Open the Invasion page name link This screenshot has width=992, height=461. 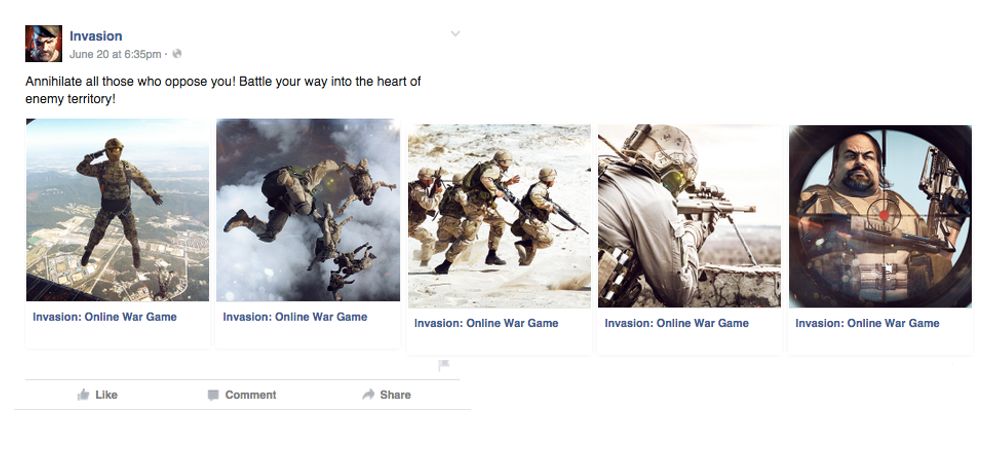click(96, 36)
